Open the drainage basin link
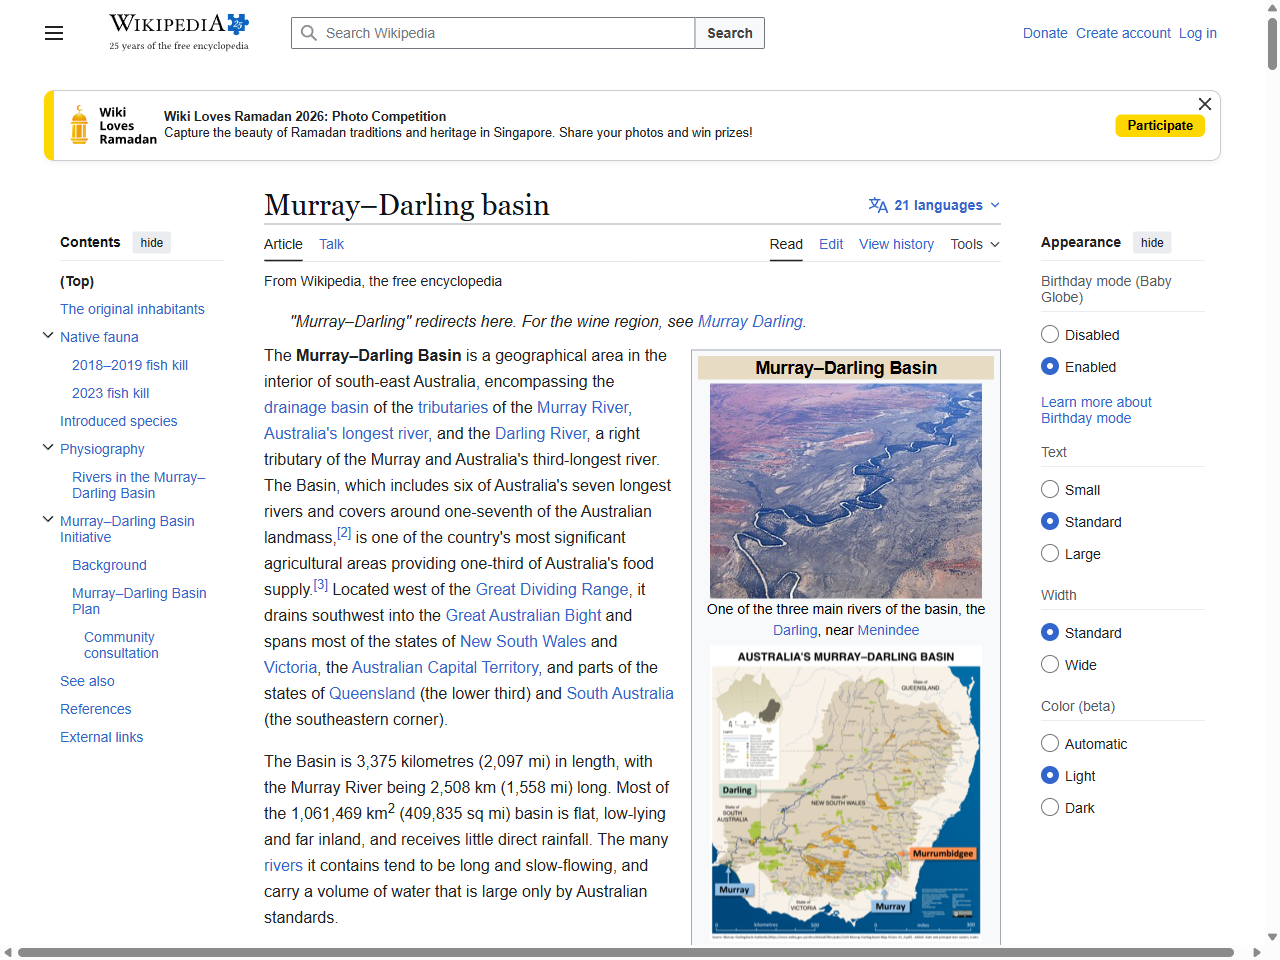Image resolution: width=1280 pixels, height=960 pixels. click(x=316, y=407)
